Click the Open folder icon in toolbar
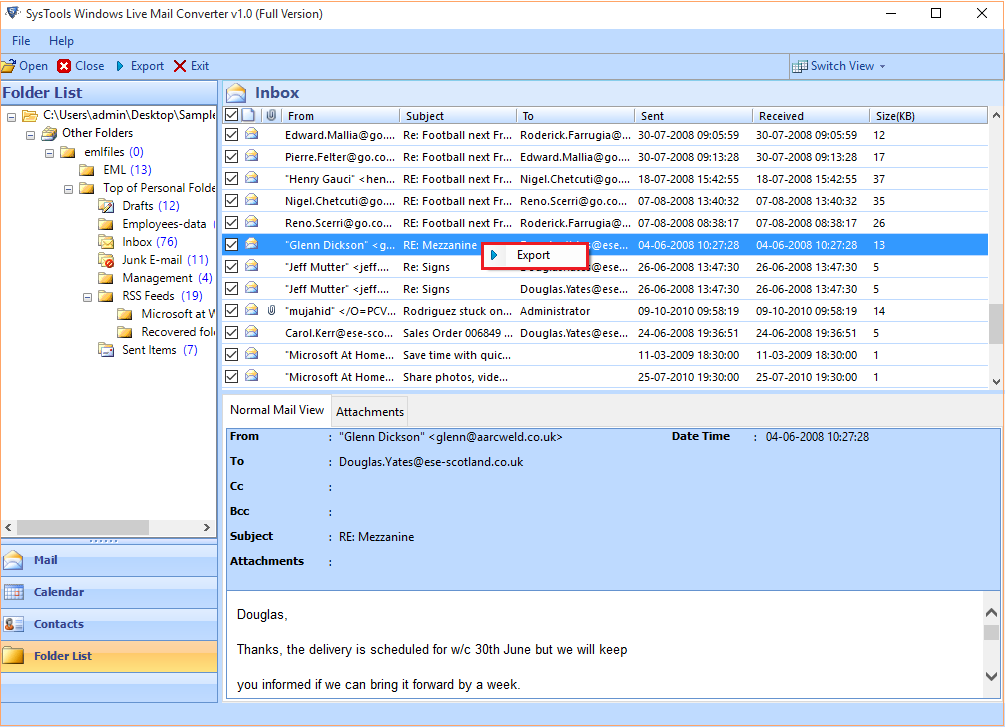This screenshot has height=727, width=1005. click(x=8, y=66)
